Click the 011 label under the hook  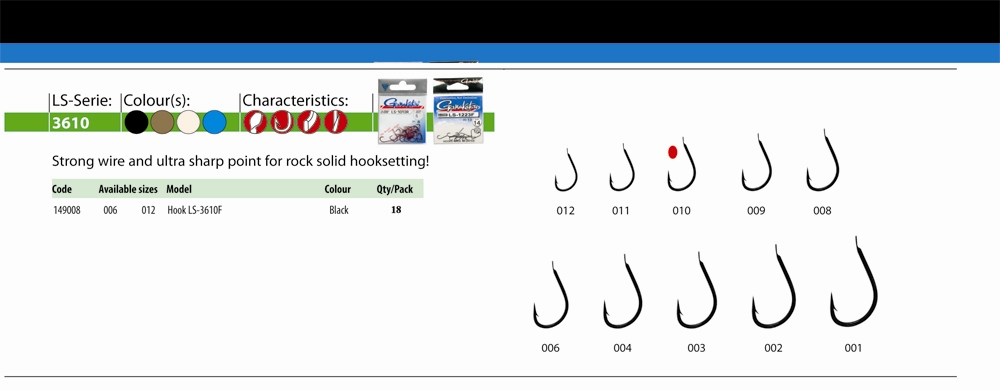point(621,211)
